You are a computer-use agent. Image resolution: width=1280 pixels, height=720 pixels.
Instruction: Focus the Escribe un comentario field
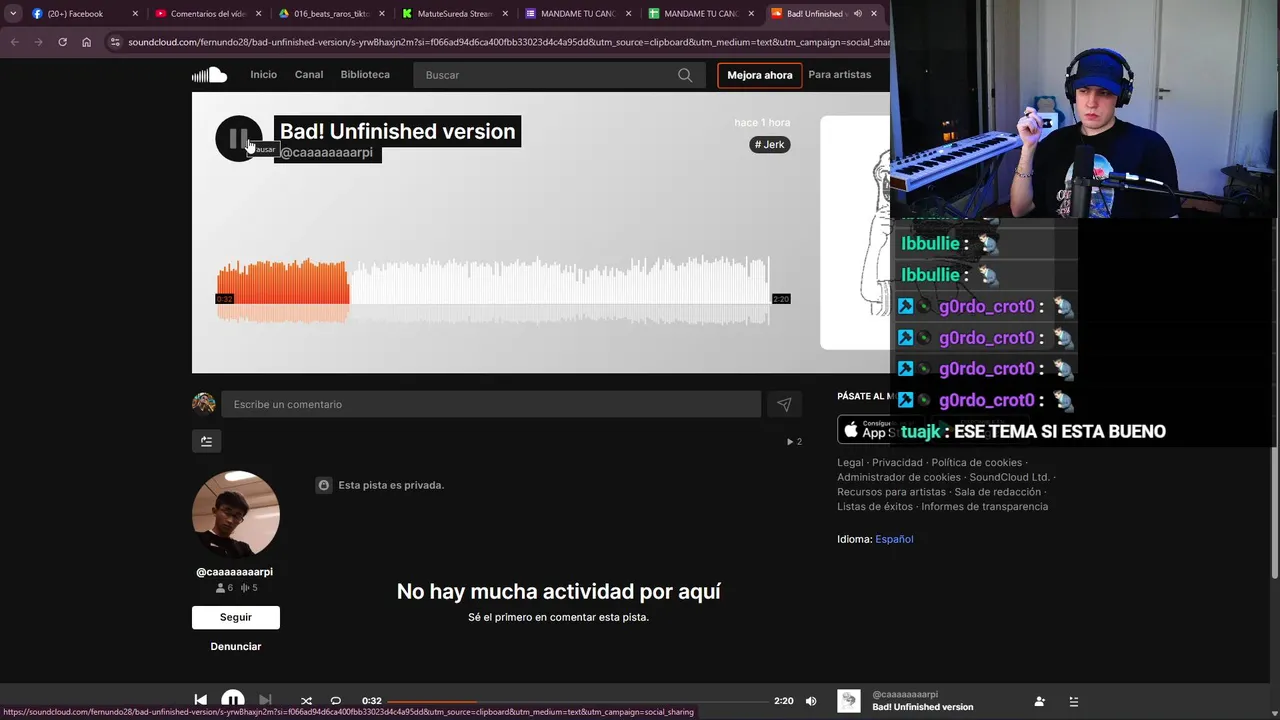[x=491, y=404]
